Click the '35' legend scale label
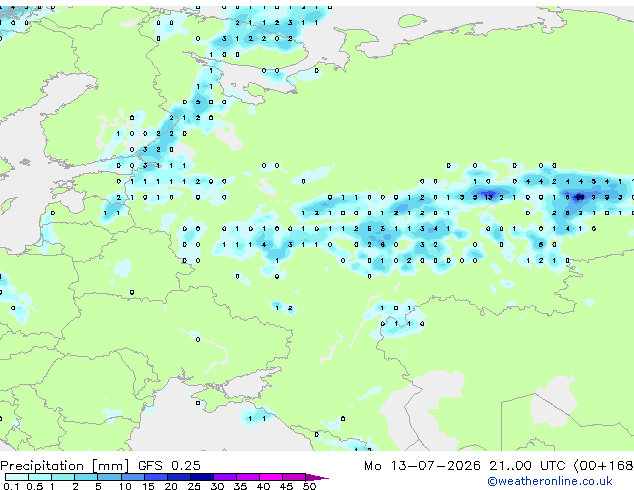Screen dimensions: 634x490 [x=240, y=486]
